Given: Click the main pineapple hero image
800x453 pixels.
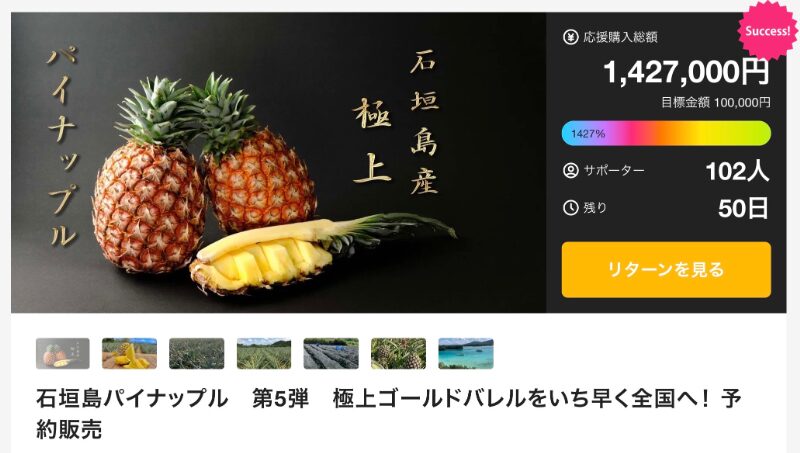Looking at the screenshot, I should [279, 163].
